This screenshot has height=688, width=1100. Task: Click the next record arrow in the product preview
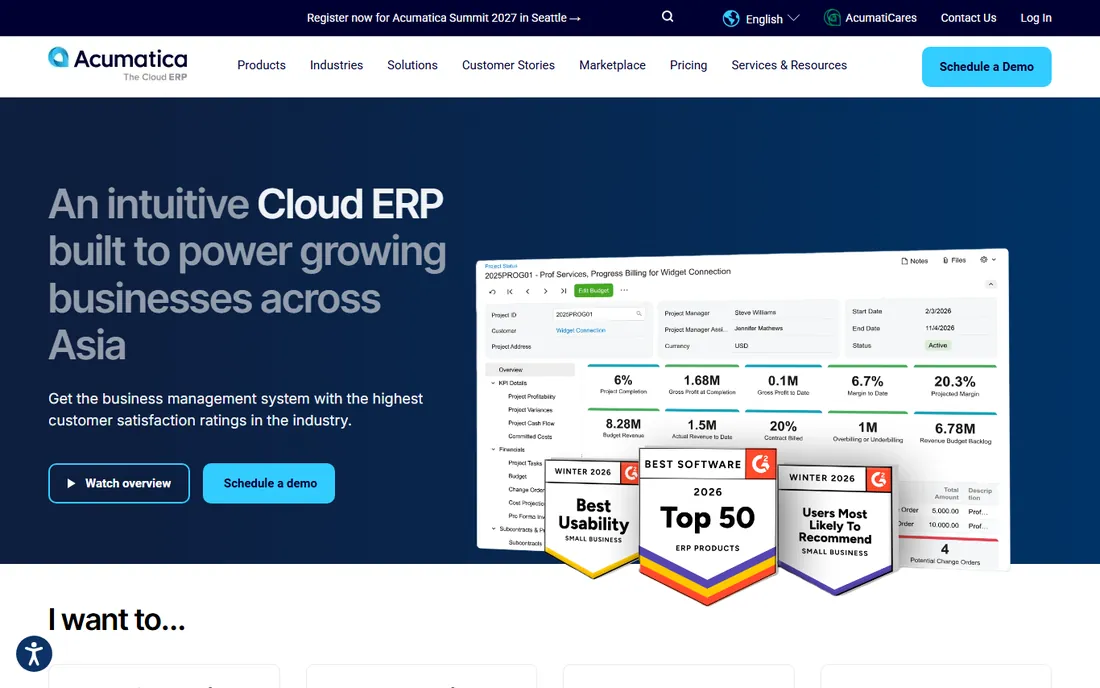pos(545,291)
